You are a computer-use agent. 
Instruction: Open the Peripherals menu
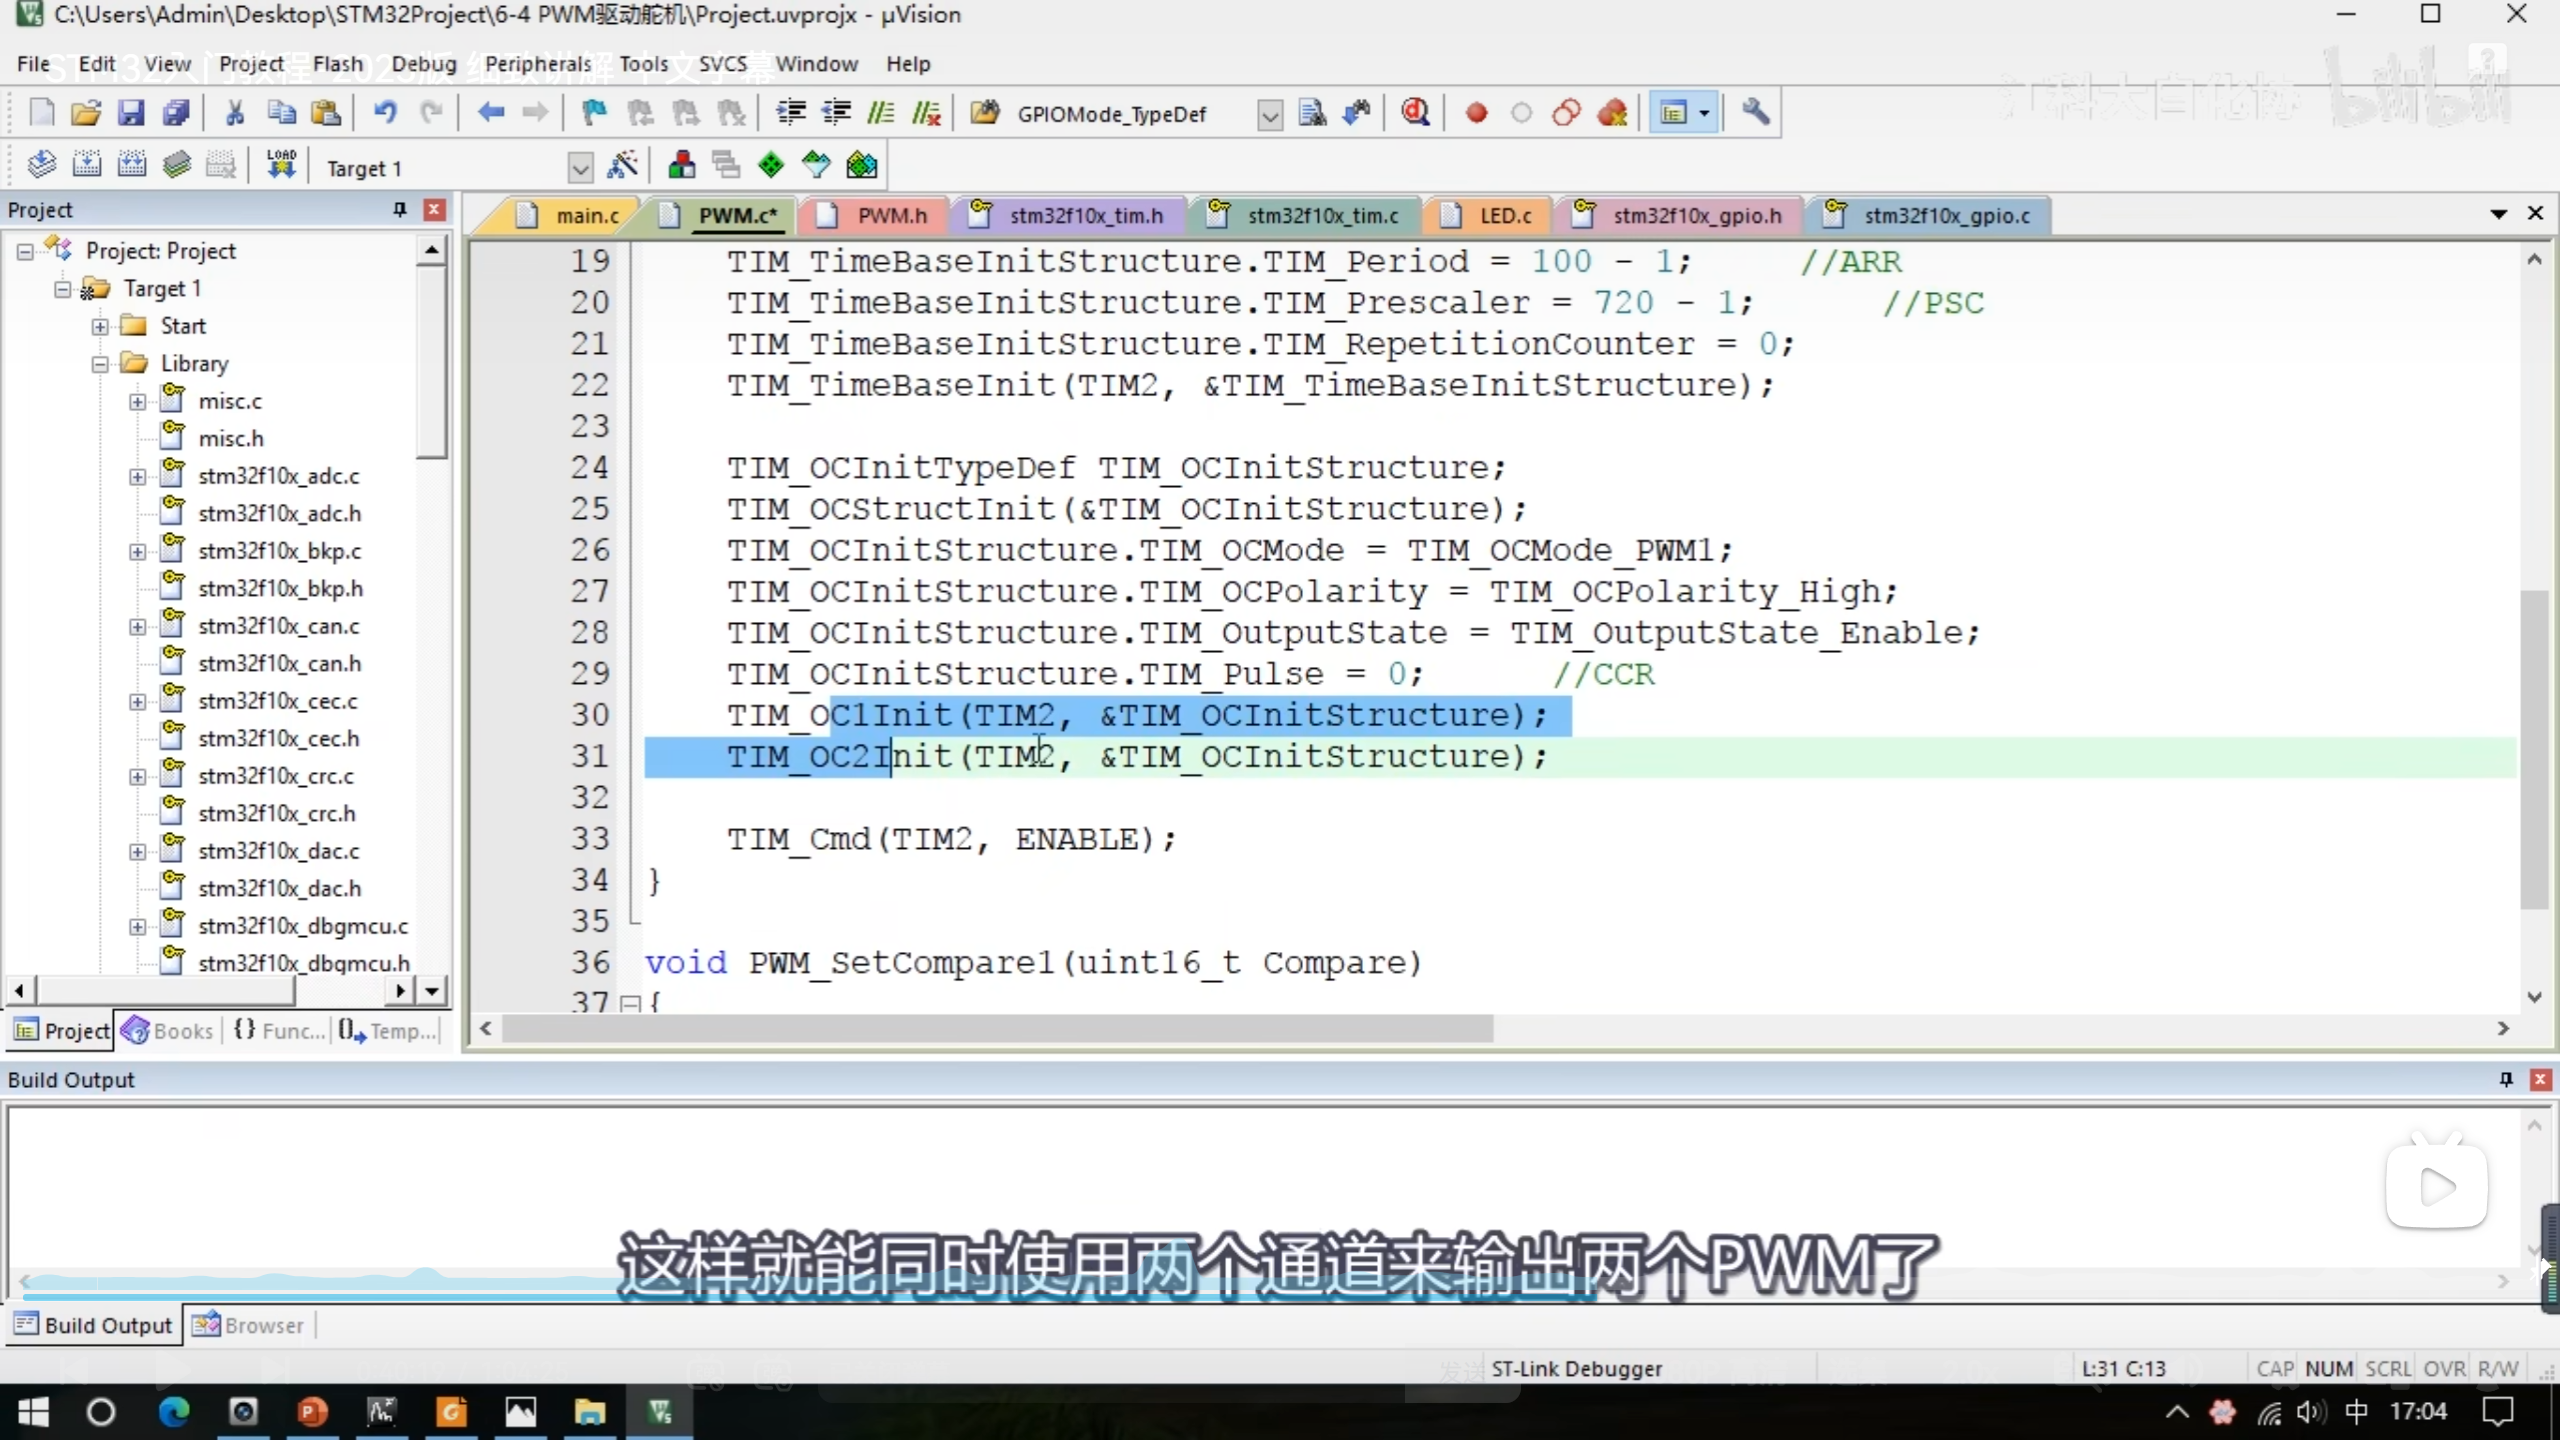pos(538,64)
